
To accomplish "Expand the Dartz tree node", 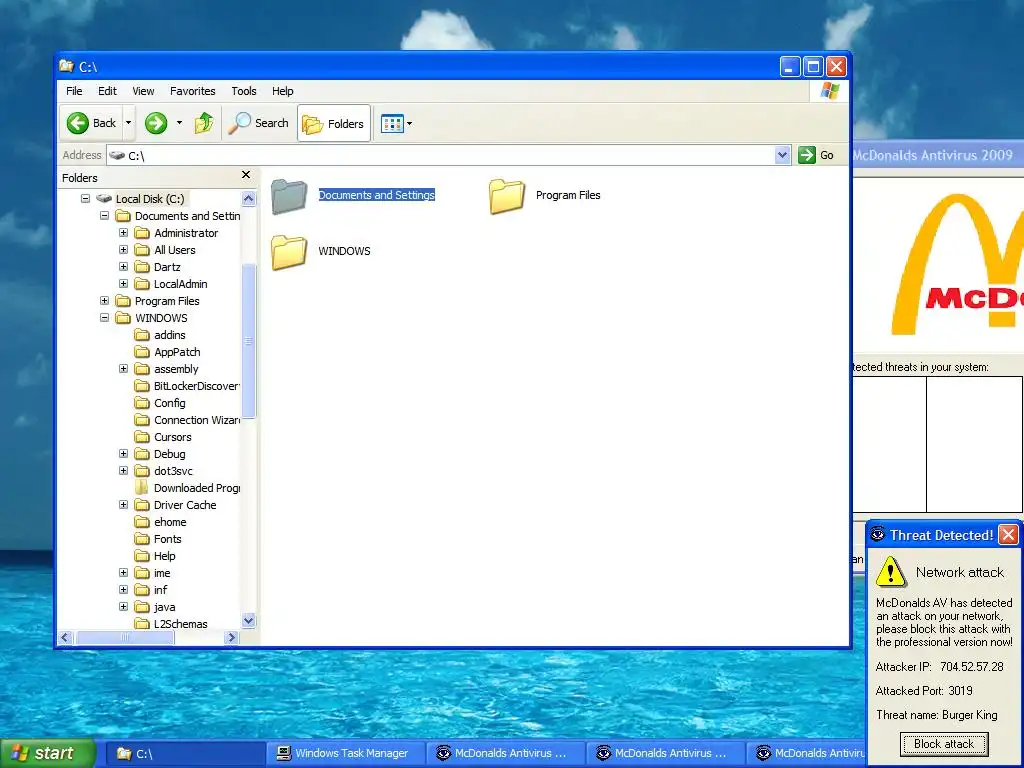I will point(123,266).
